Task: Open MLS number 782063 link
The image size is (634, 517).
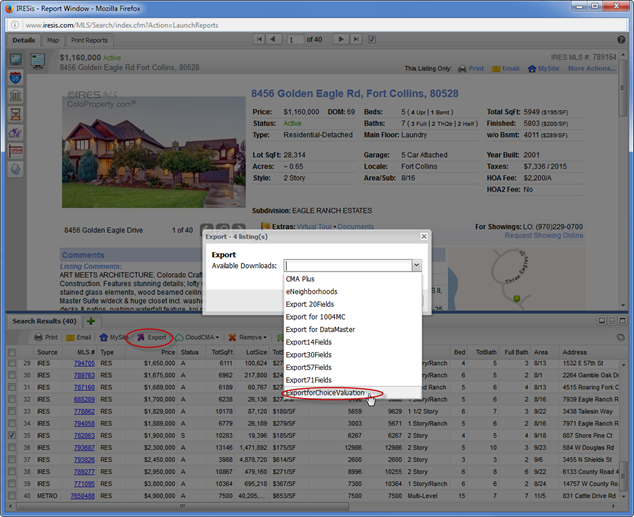Action: [84, 435]
